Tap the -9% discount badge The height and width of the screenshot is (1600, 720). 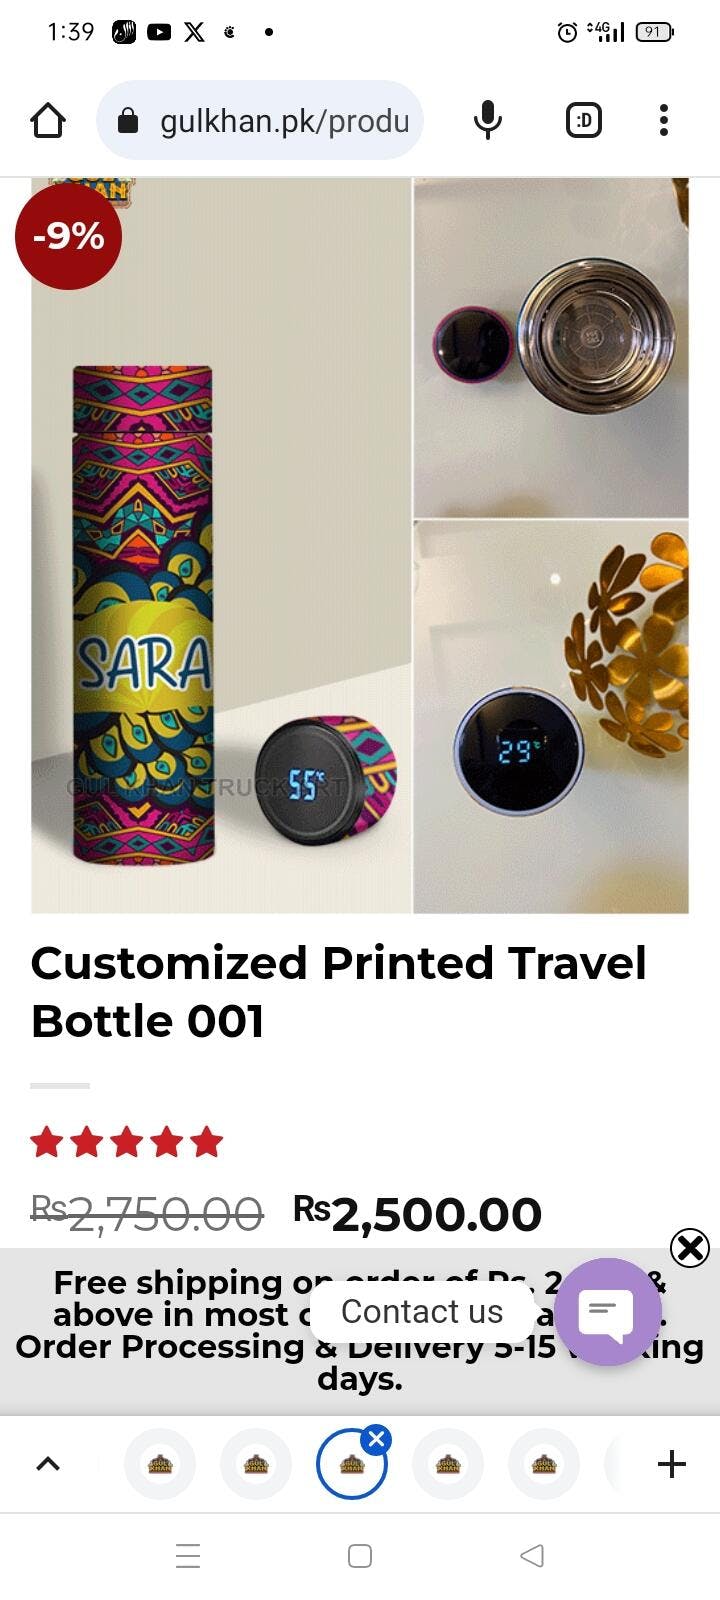(68, 237)
